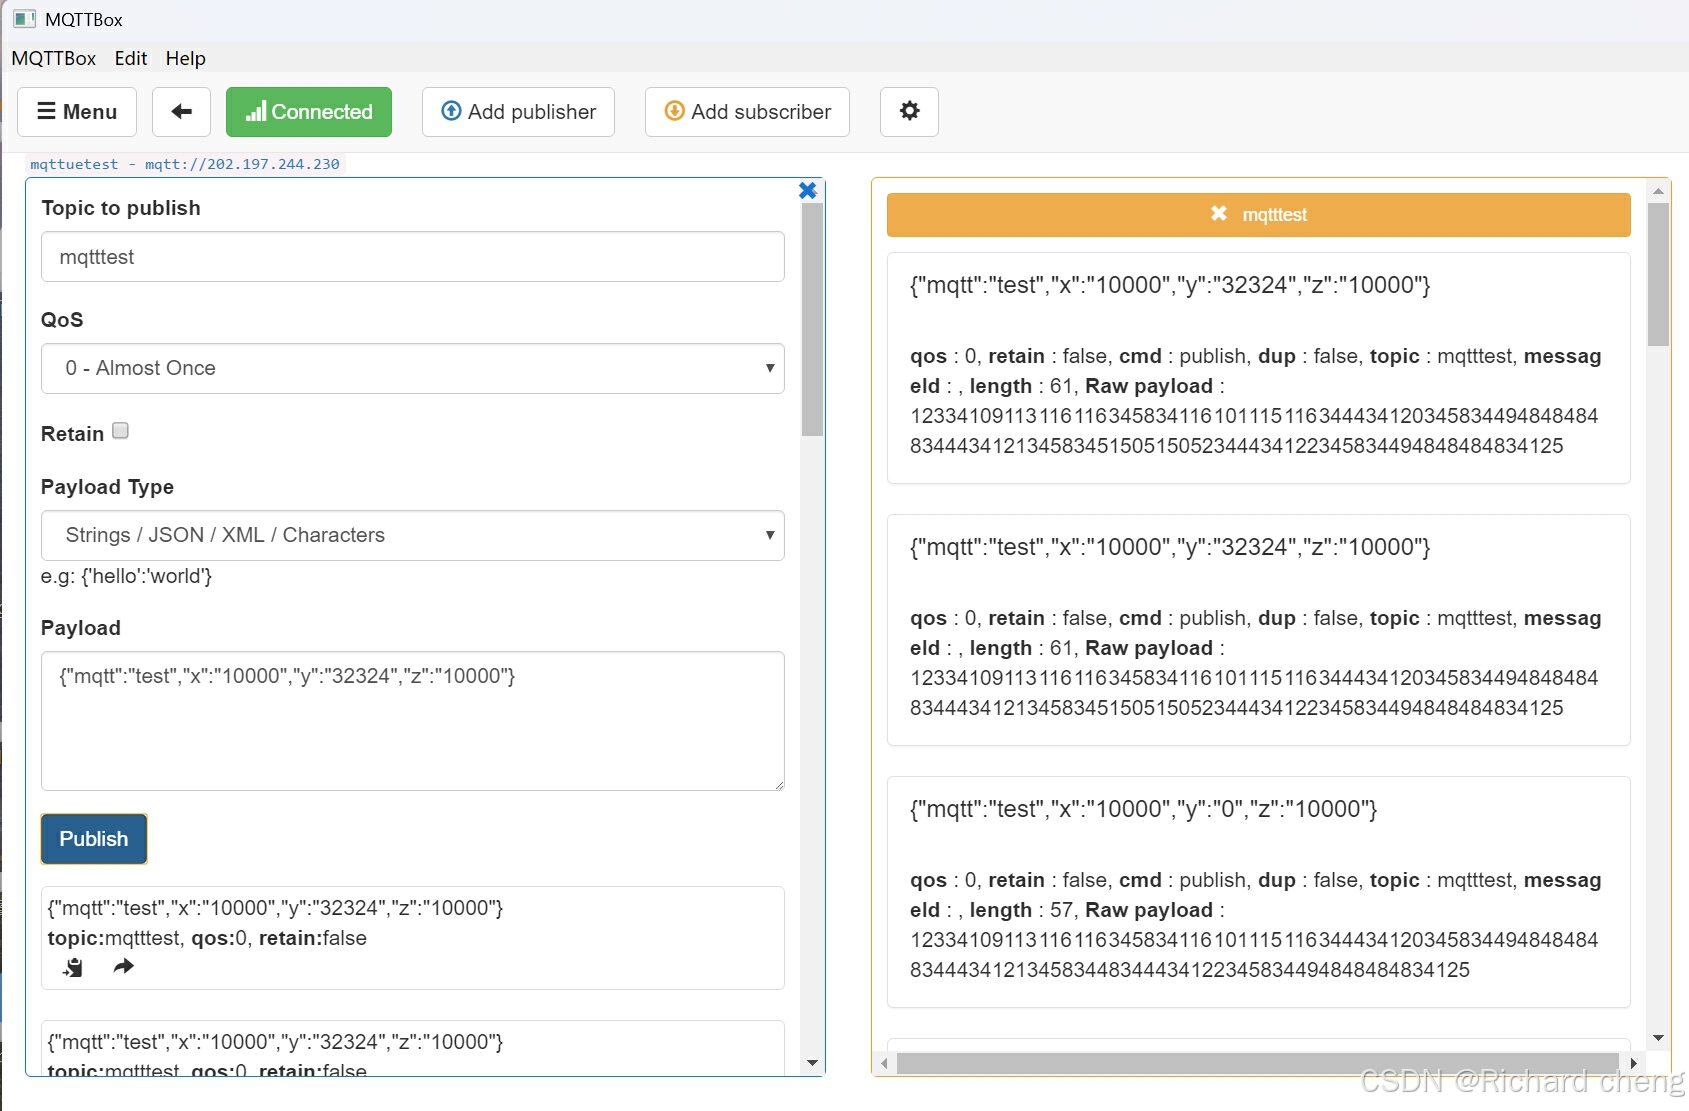Open connection settings gear icon

(x=909, y=112)
